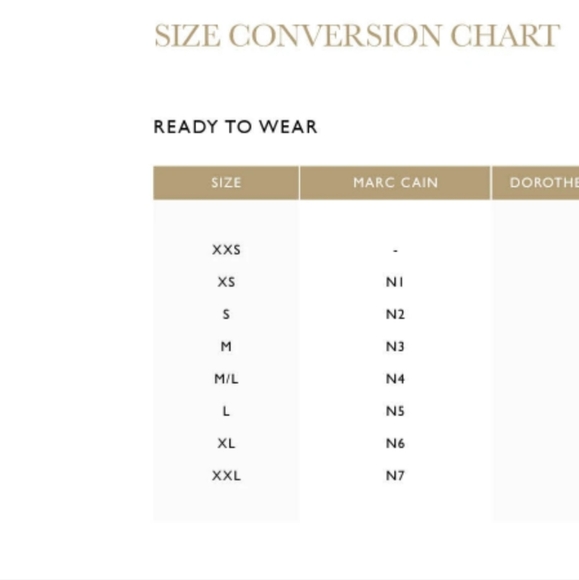The image size is (579, 580).
Task: Select the N4 Marc Cain value
Action: [x=395, y=379]
